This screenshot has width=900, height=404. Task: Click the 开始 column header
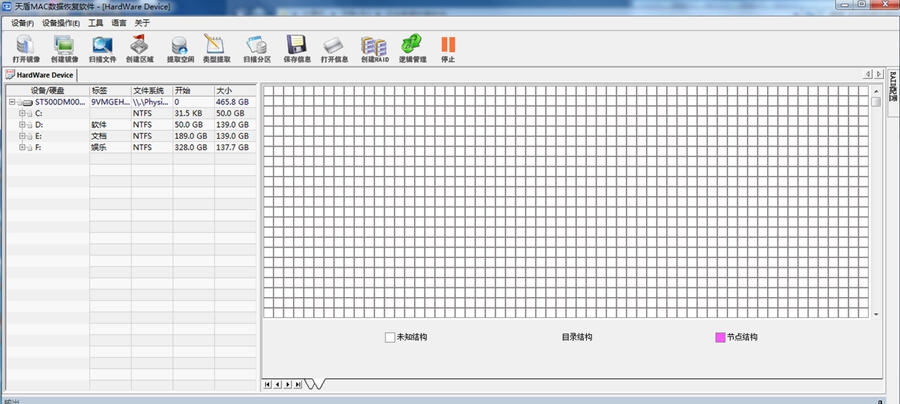(x=193, y=91)
